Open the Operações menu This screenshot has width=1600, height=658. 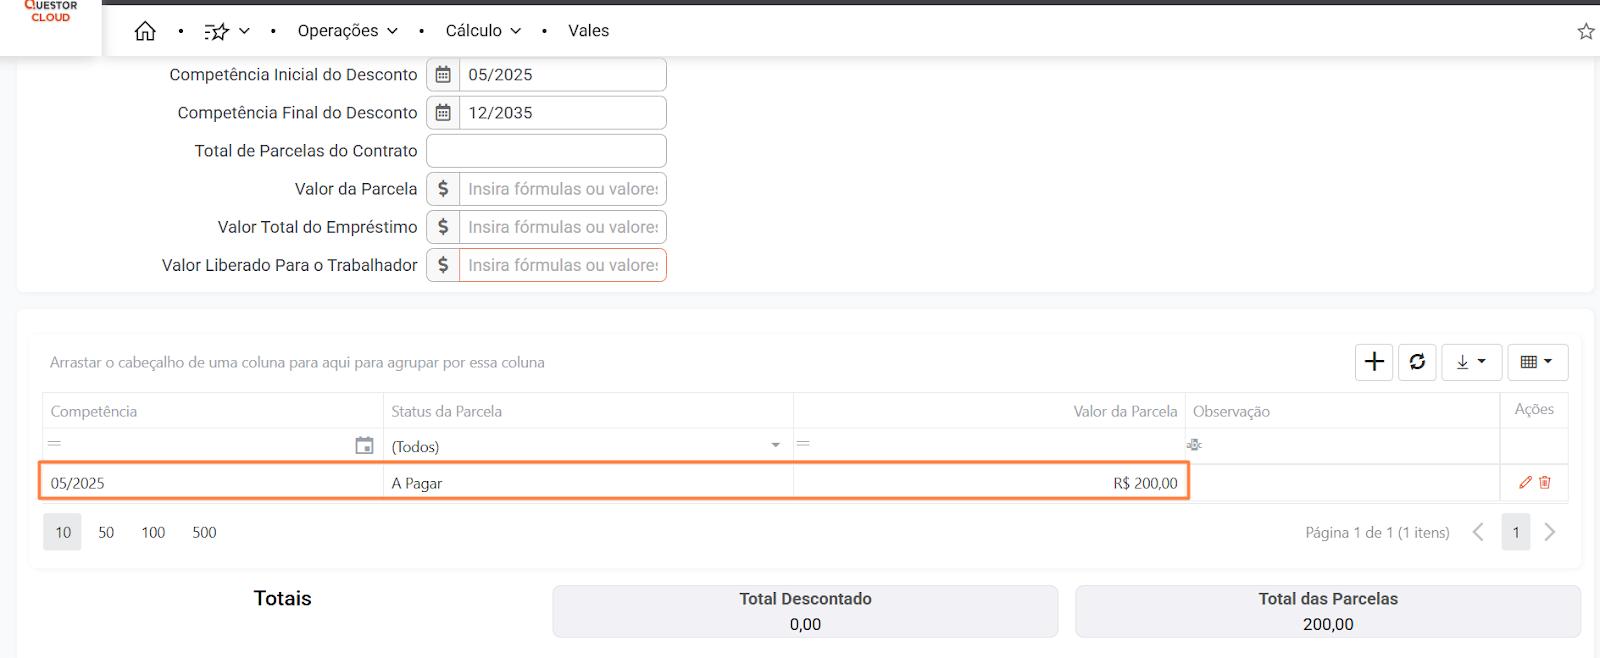point(348,31)
